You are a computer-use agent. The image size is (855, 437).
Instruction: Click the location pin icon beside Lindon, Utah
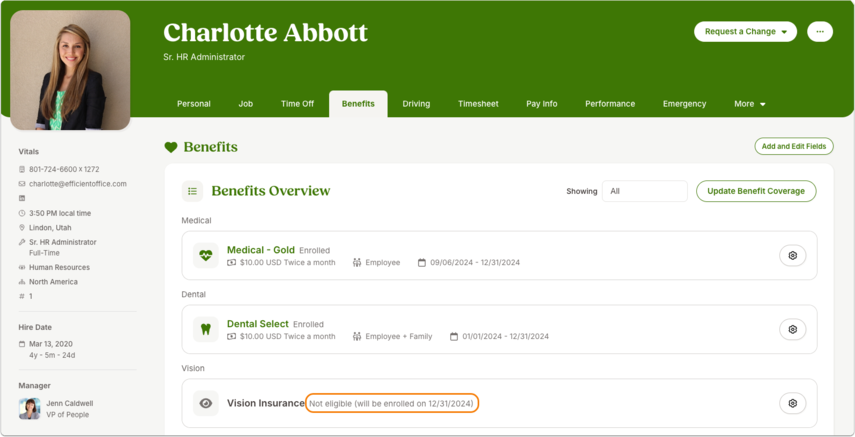tap(22, 228)
